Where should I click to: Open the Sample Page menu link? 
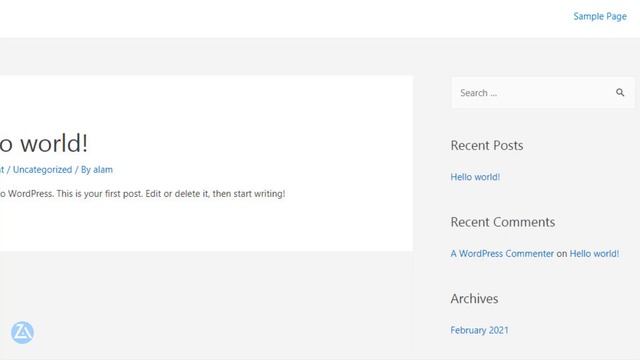[600, 16]
